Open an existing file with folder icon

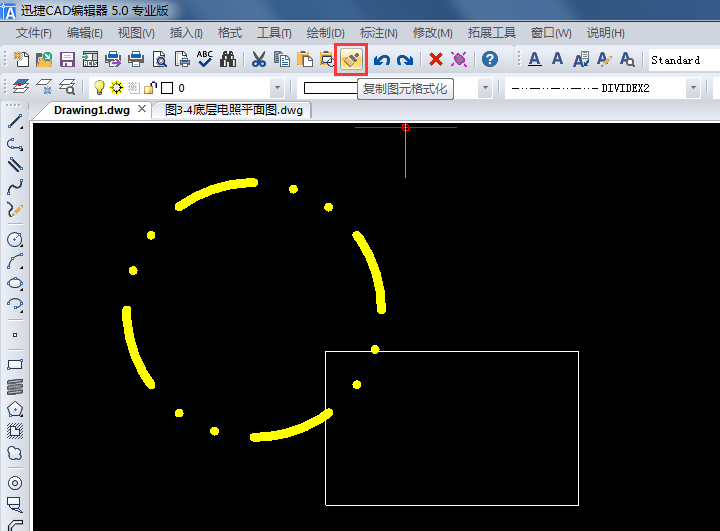click(x=44, y=59)
